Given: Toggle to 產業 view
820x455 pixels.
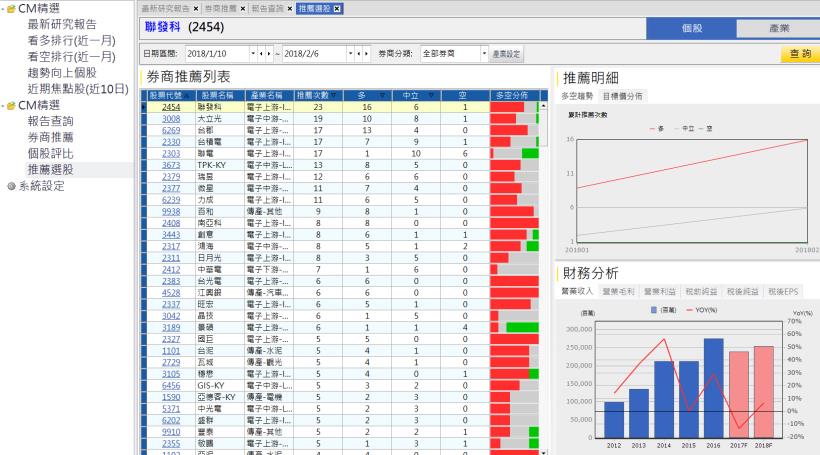Looking at the screenshot, I should [x=779, y=28].
